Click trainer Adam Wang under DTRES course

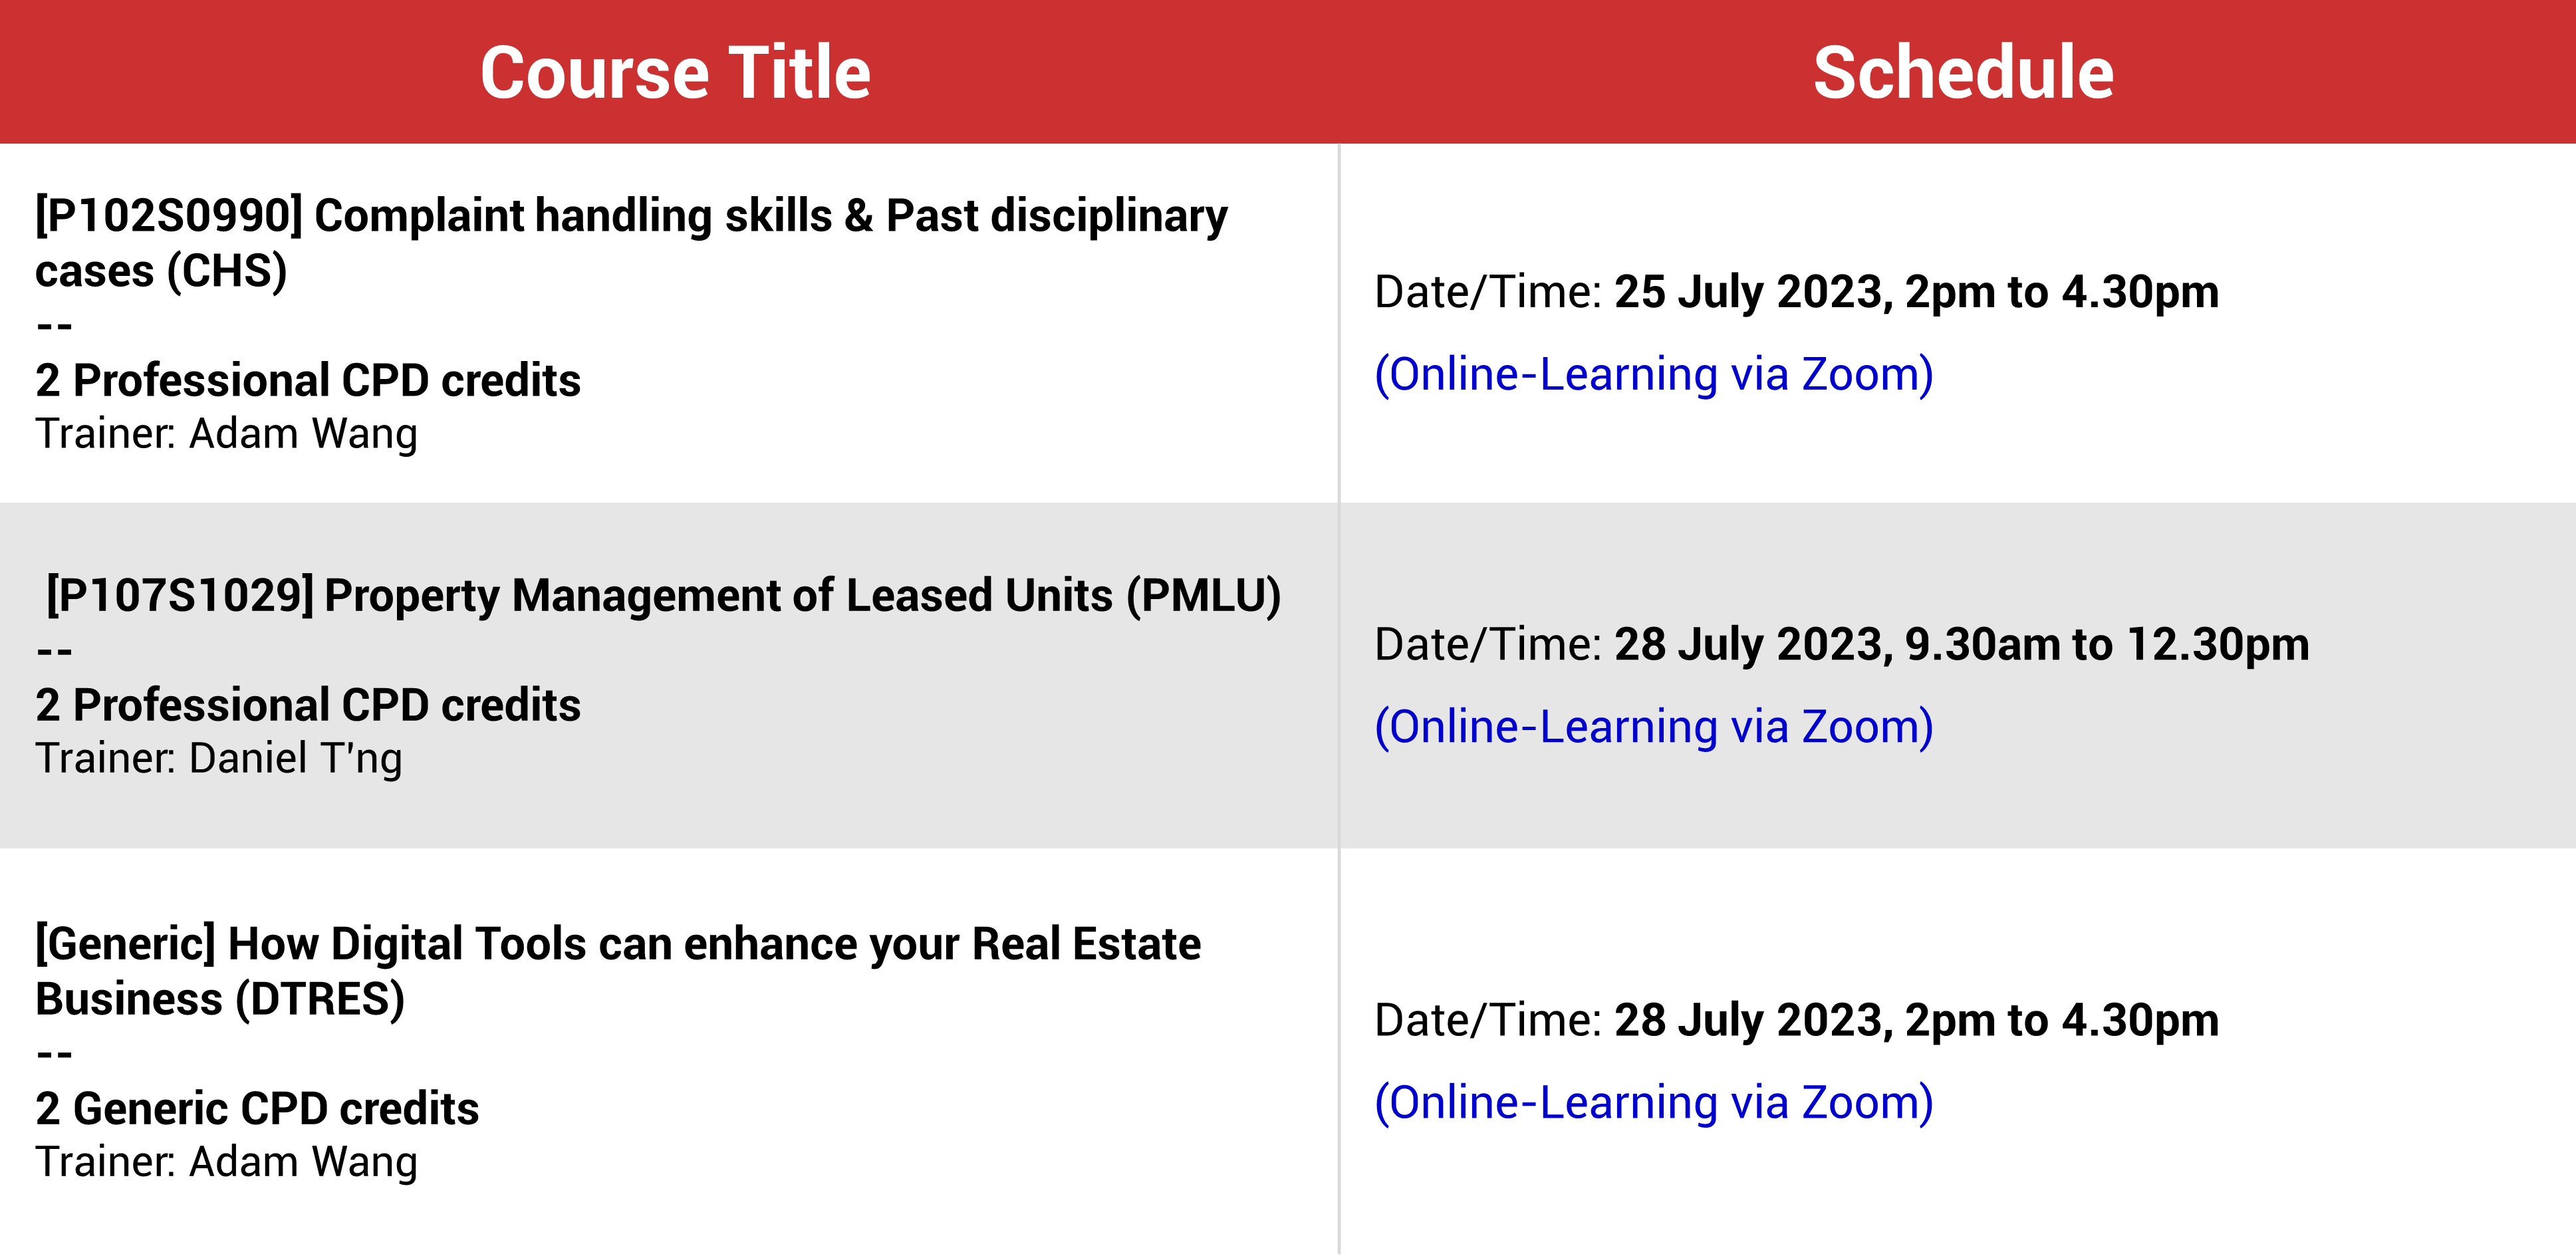[x=303, y=1162]
